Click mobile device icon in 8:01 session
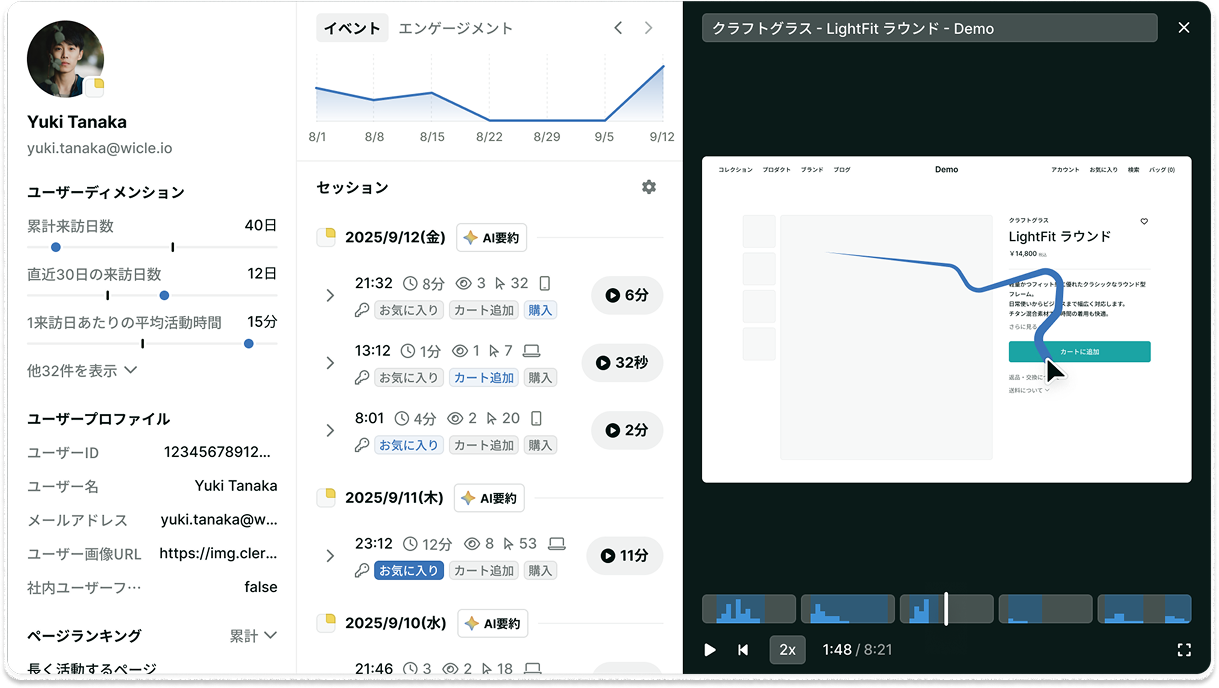Image resolution: width=1219 pixels, height=688 pixels. (537, 418)
